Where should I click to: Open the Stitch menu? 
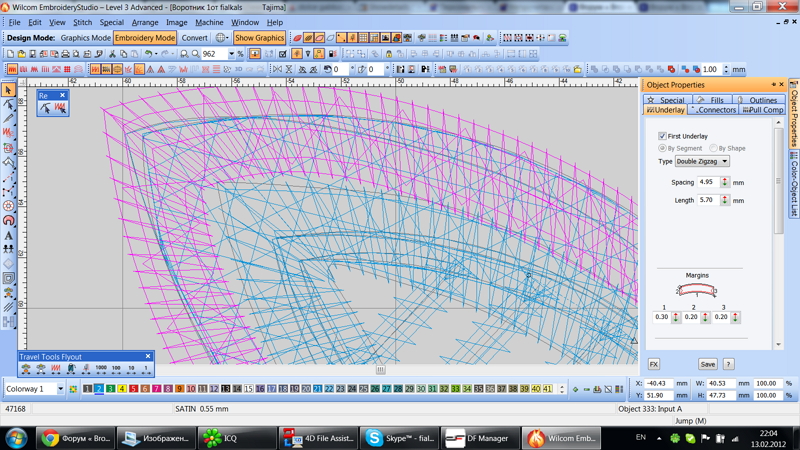[x=82, y=22]
